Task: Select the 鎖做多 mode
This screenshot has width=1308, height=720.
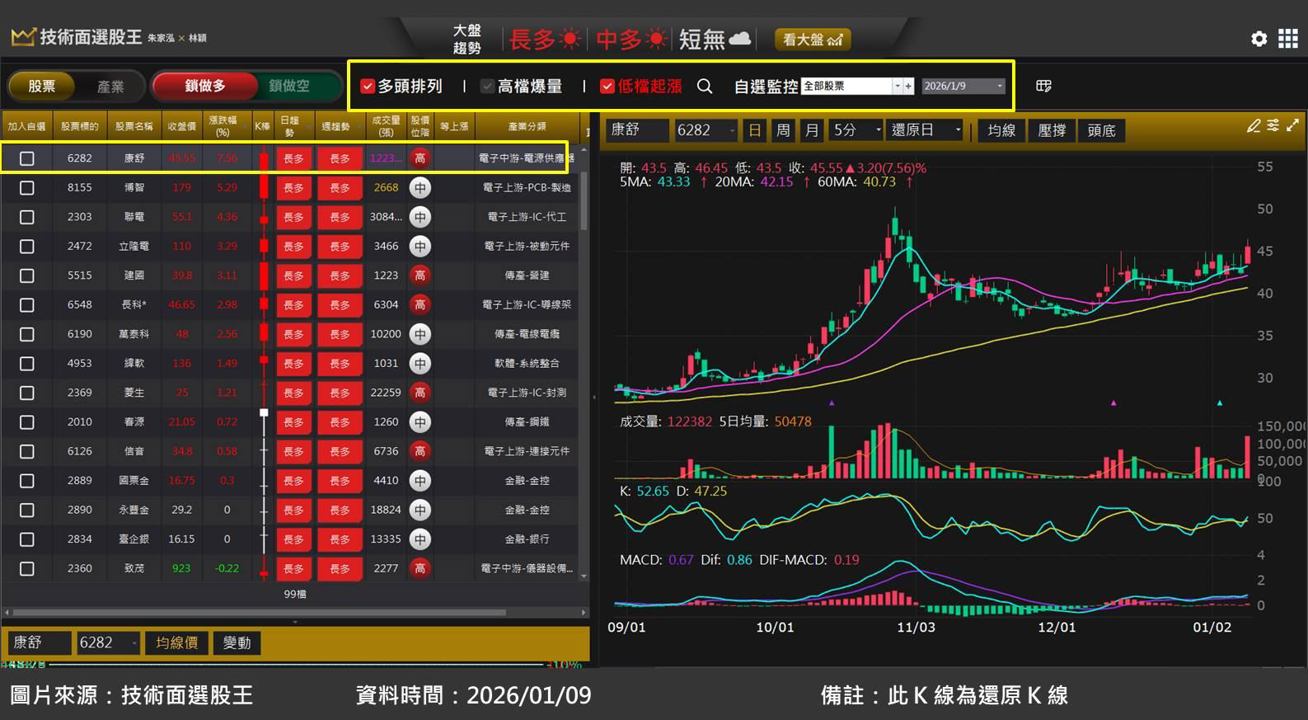Action: 204,86
